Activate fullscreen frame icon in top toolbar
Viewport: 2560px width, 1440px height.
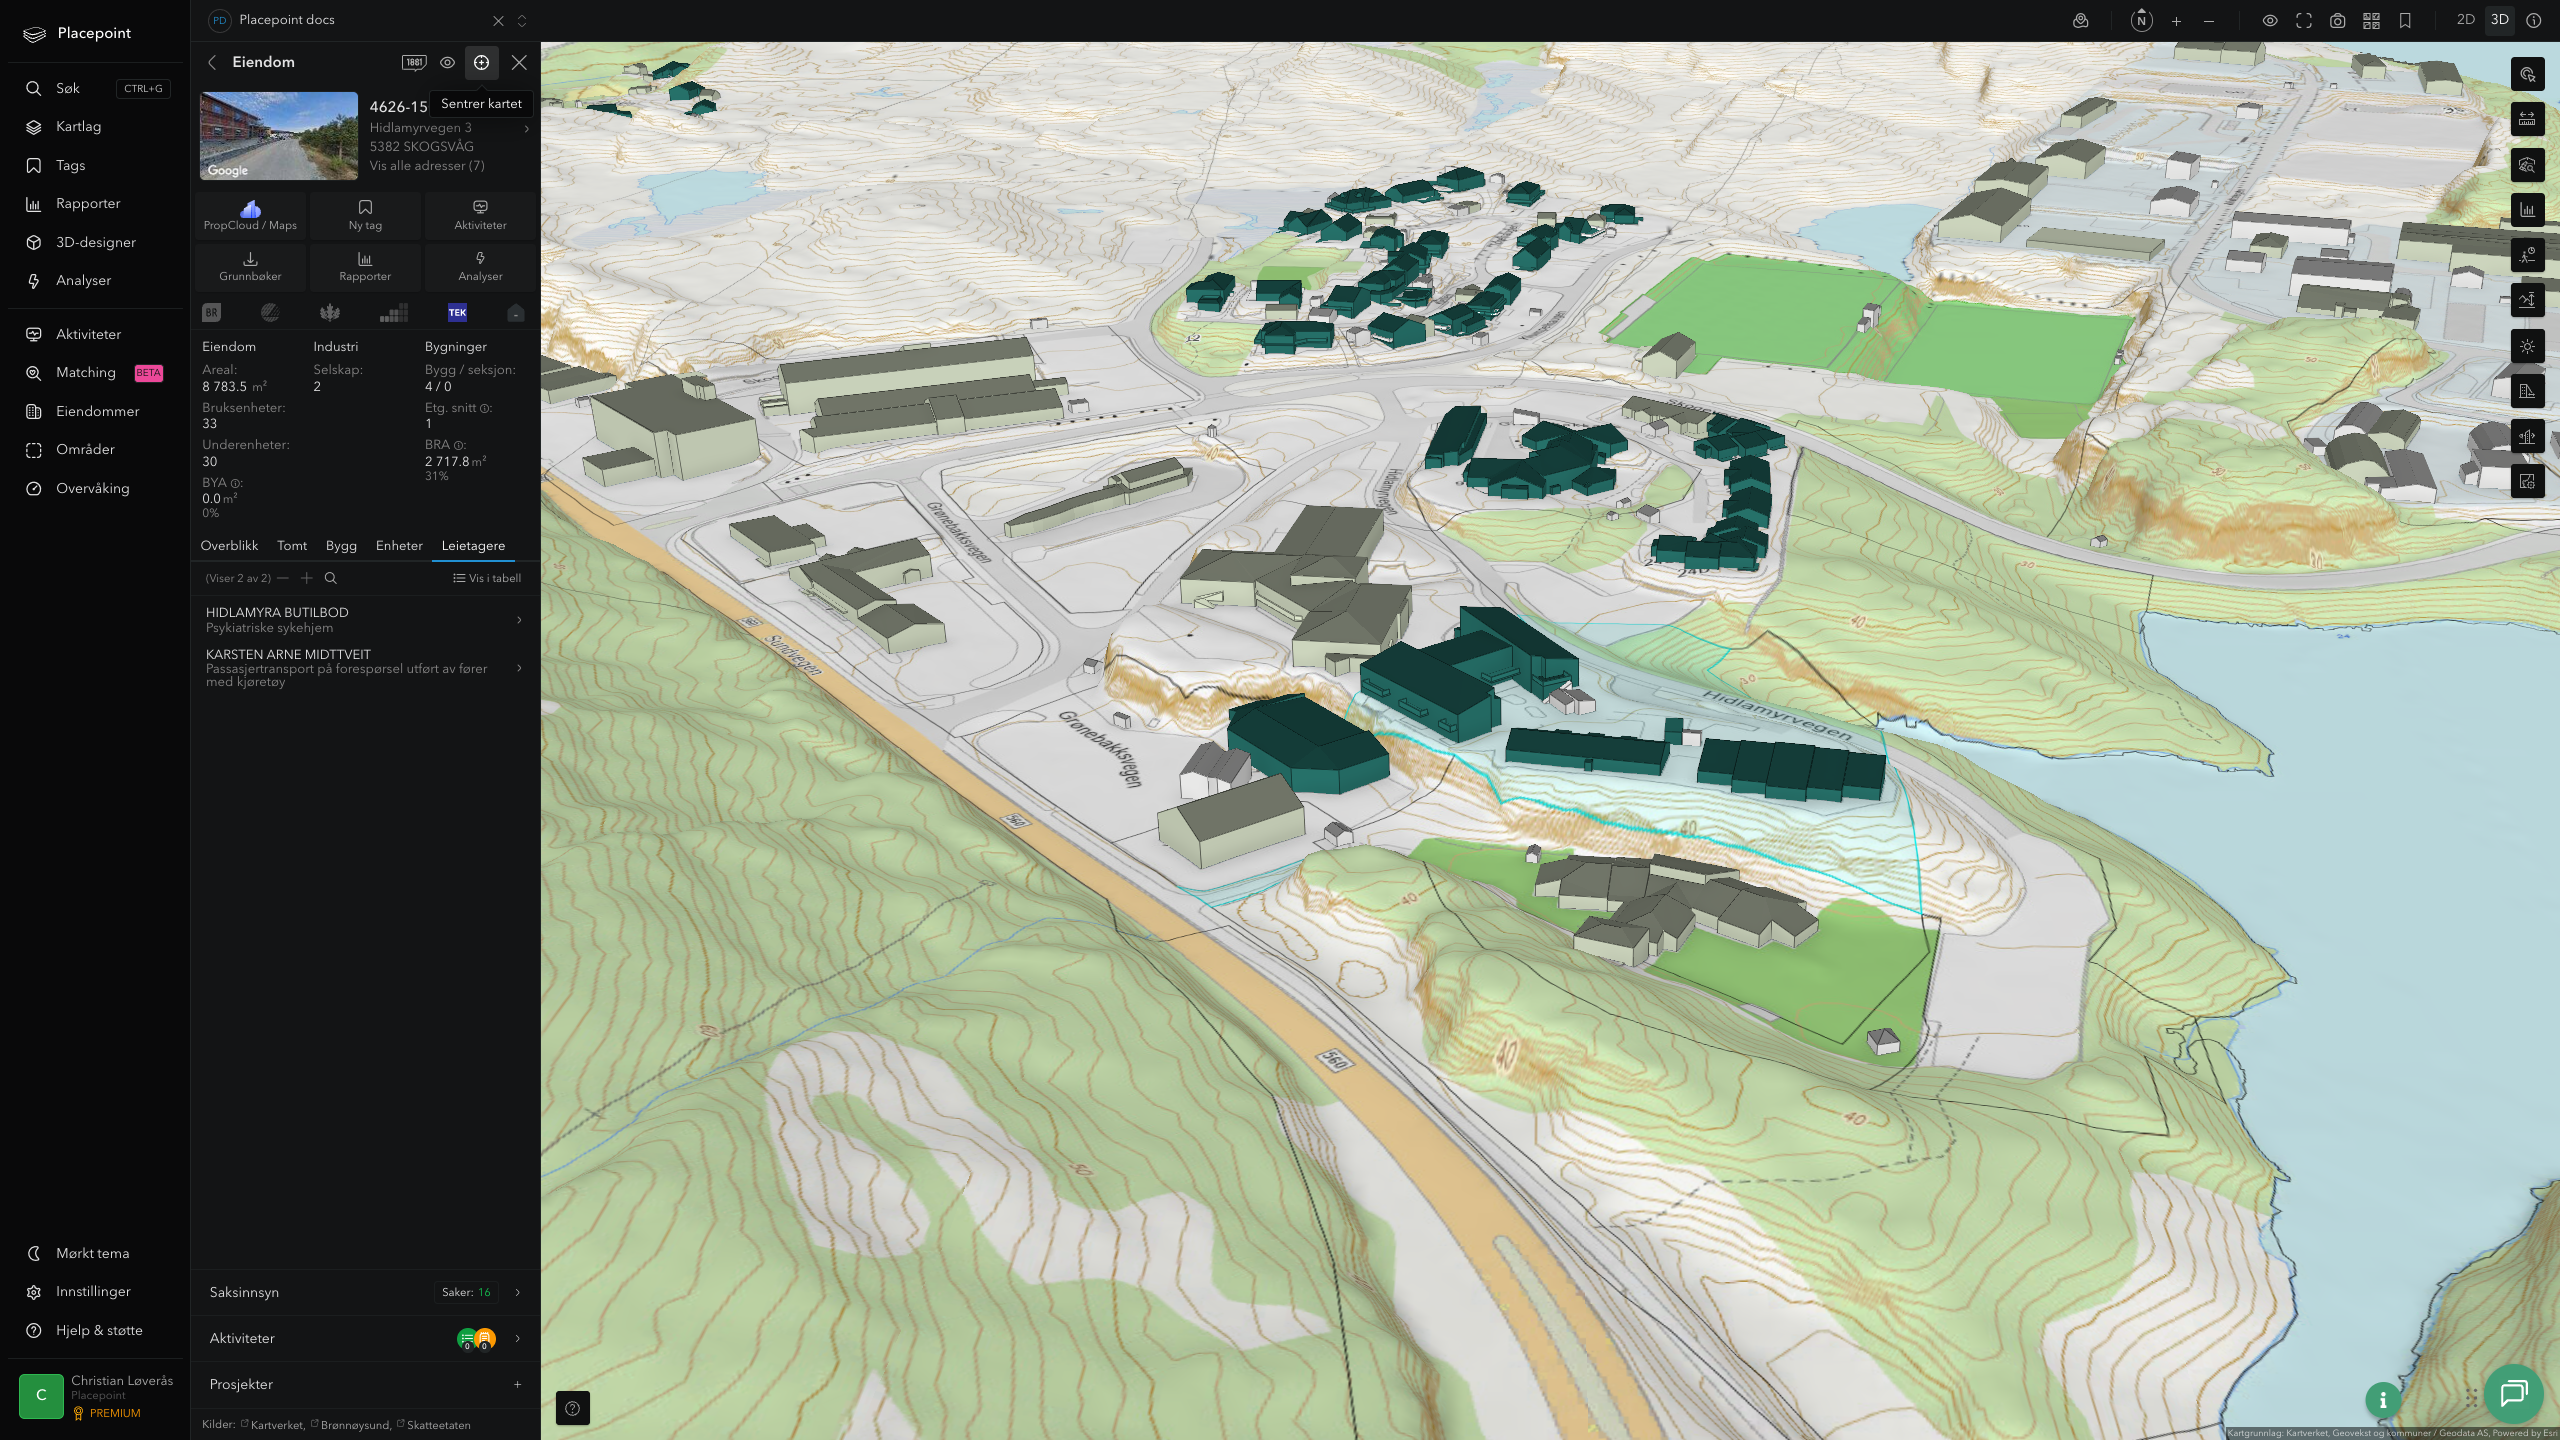pos(2304,20)
